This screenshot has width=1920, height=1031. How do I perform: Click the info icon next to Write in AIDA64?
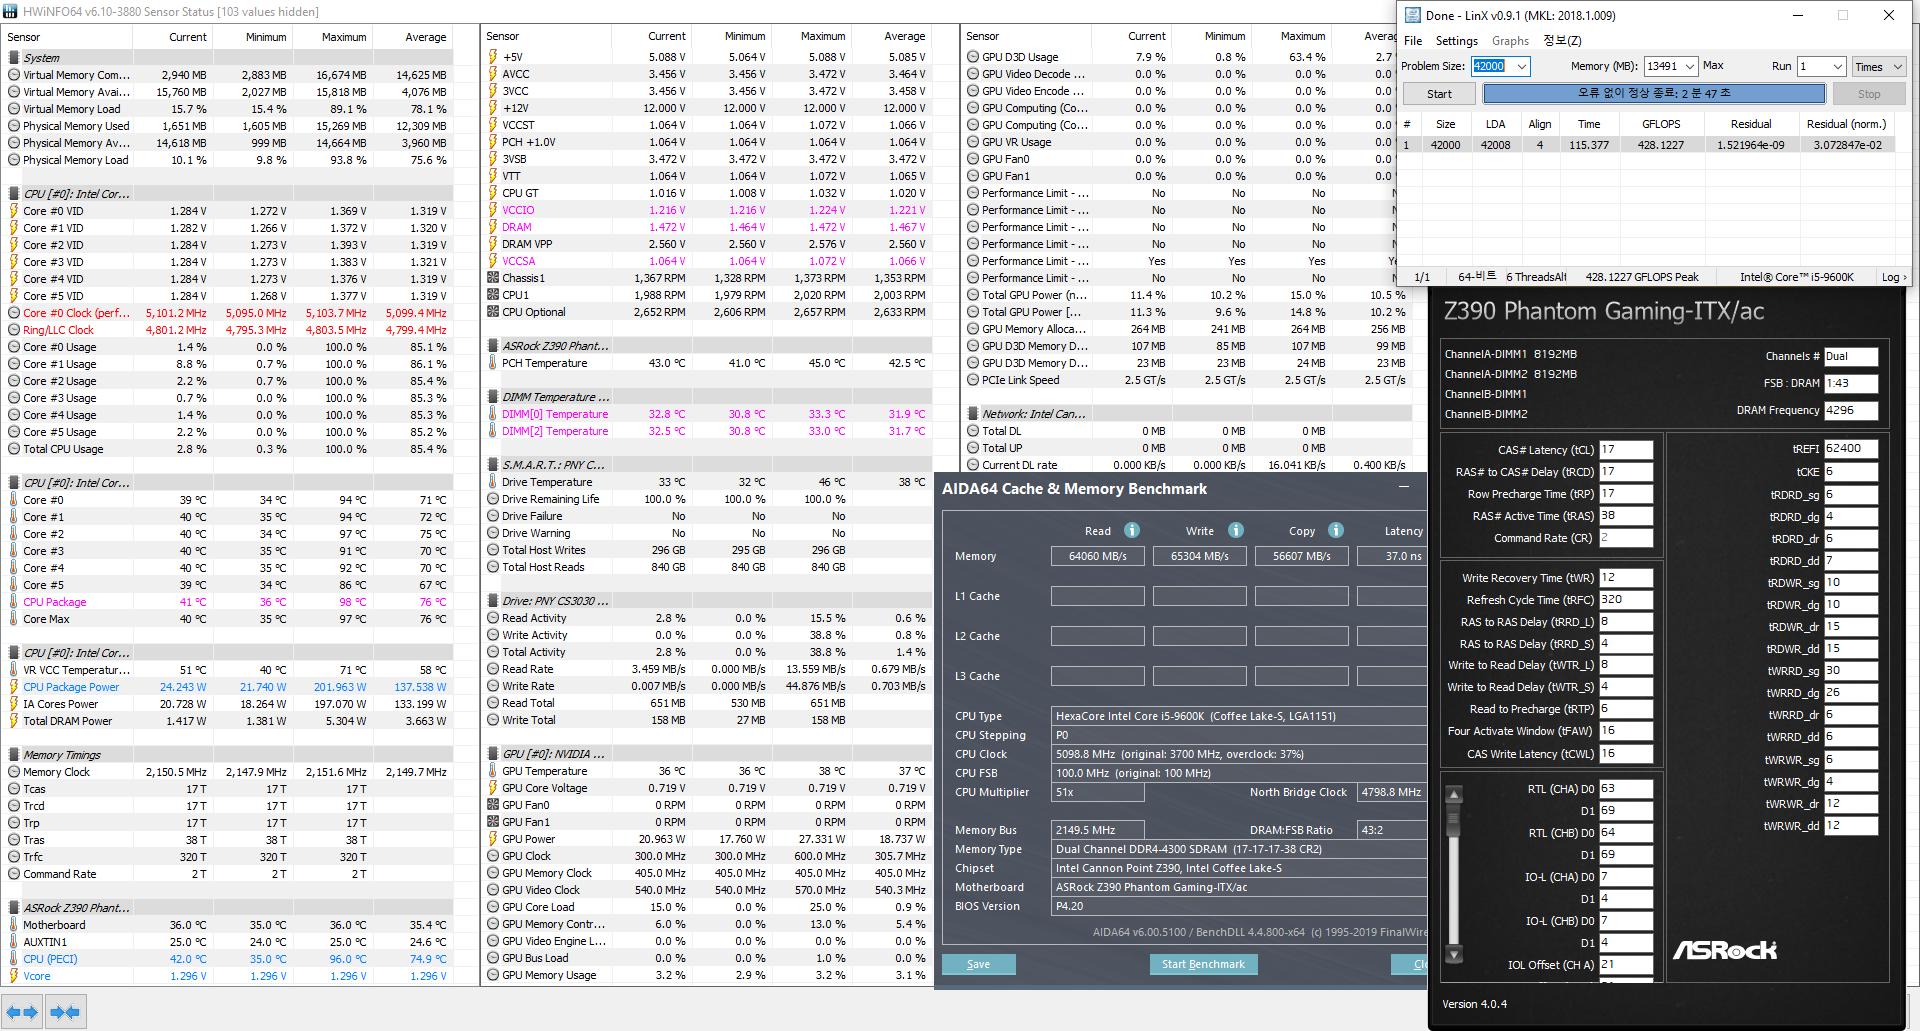pyautogui.click(x=1236, y=530)
